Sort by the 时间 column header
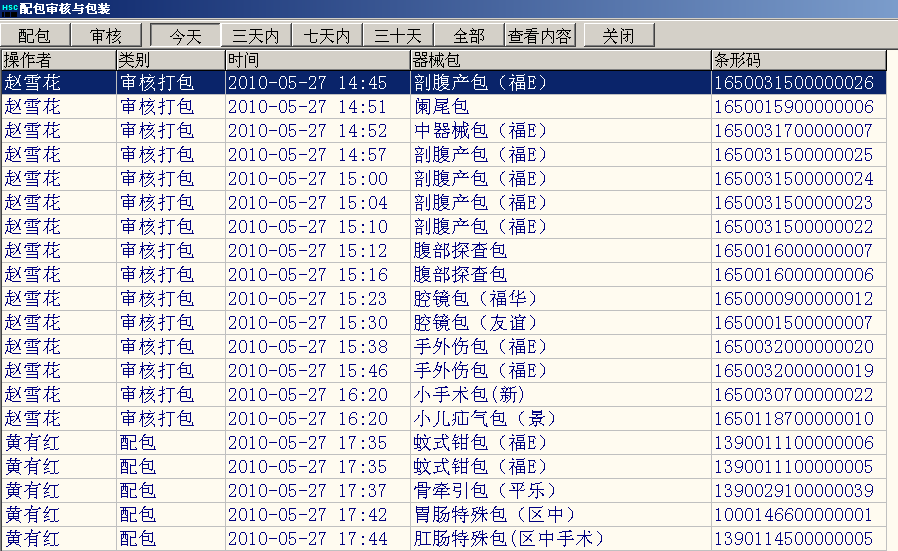 coord(316,59)
